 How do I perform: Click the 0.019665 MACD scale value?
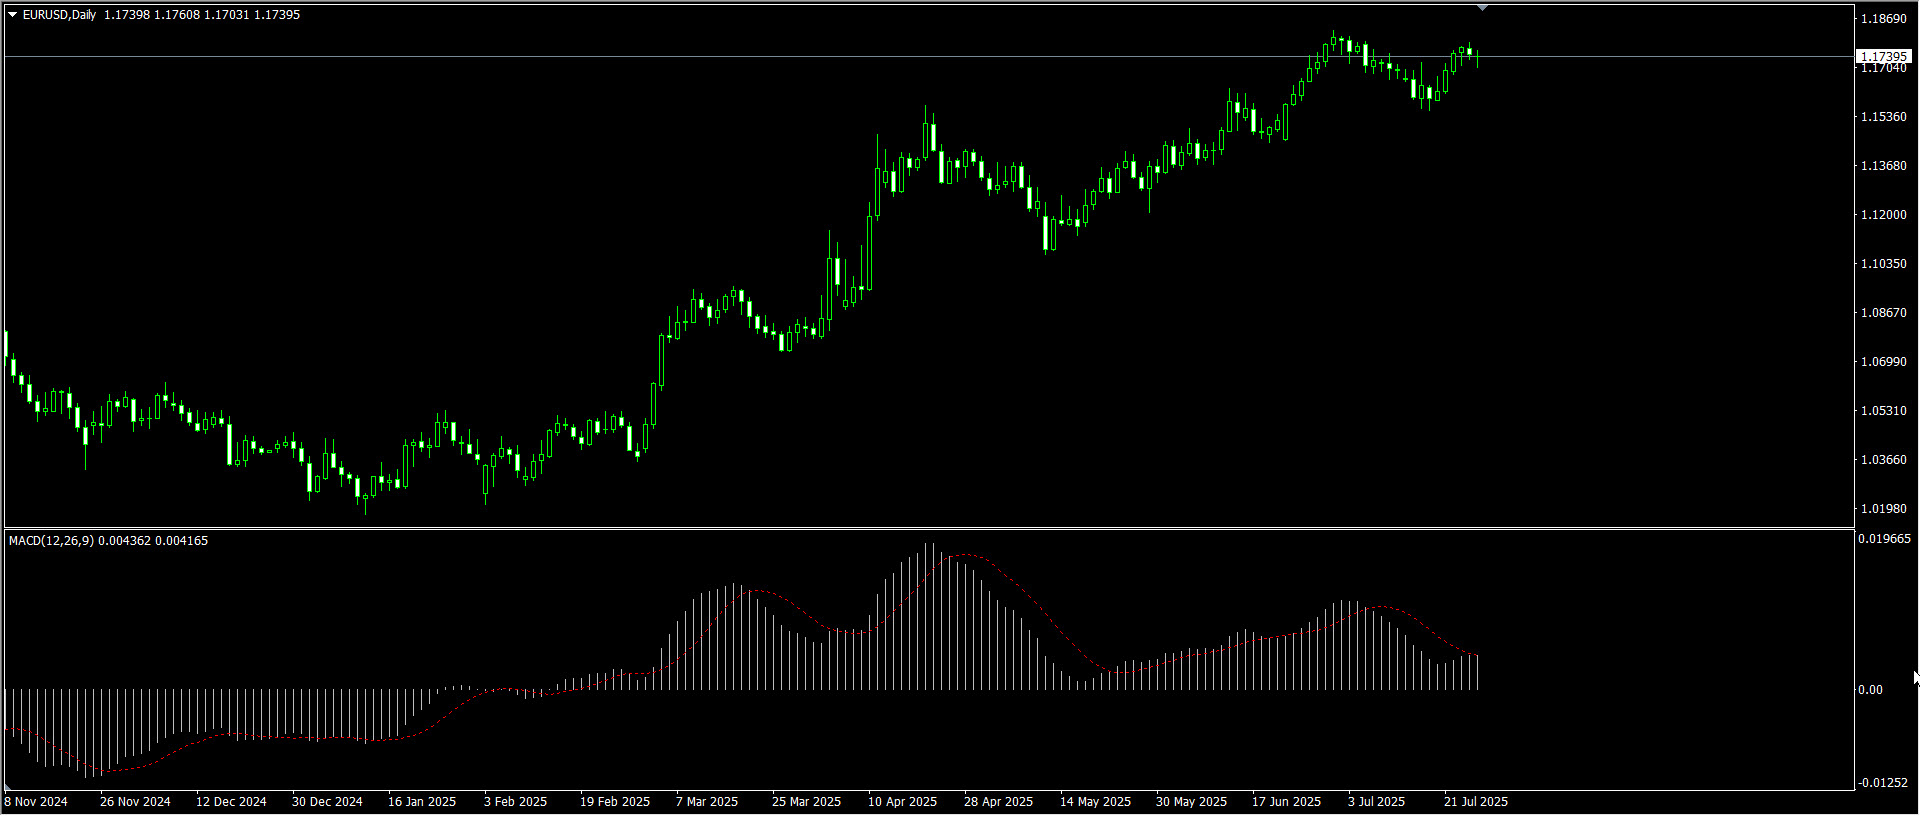point(1884,539)
